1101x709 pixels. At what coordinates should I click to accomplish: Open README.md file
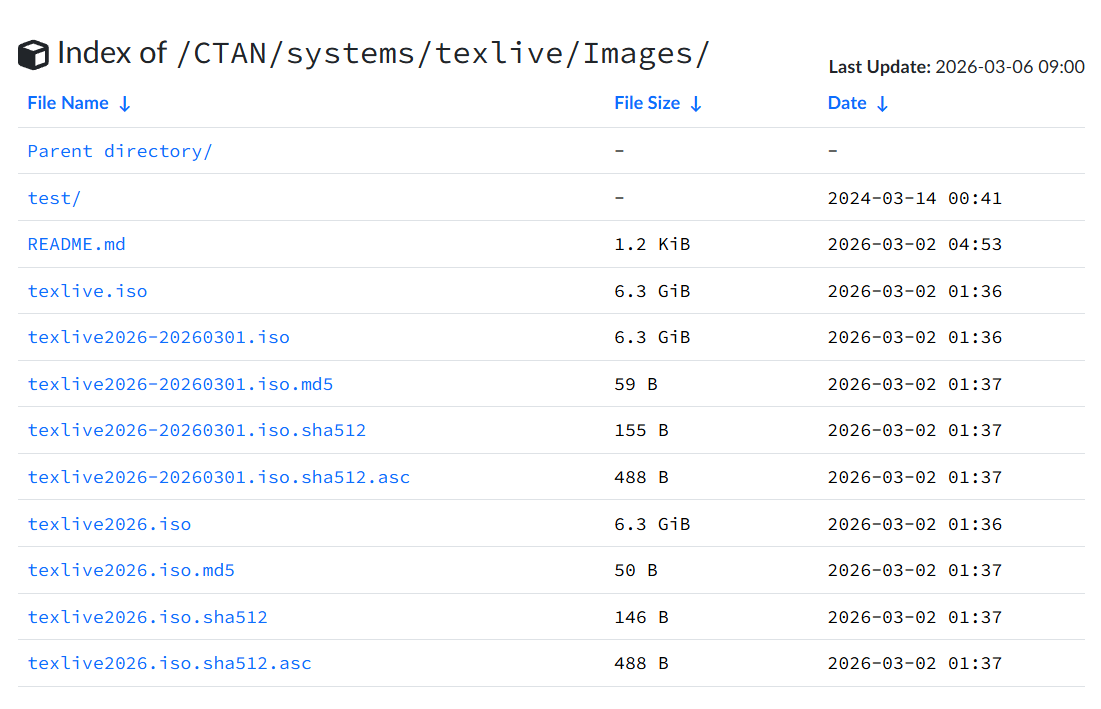(x=77, y=244)
